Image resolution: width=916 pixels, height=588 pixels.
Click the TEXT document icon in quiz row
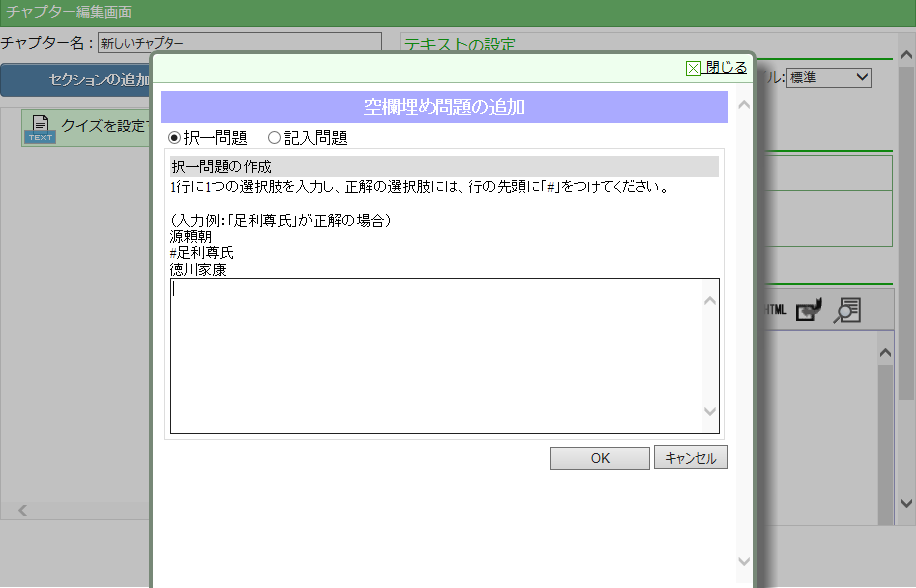coord(40,128)
